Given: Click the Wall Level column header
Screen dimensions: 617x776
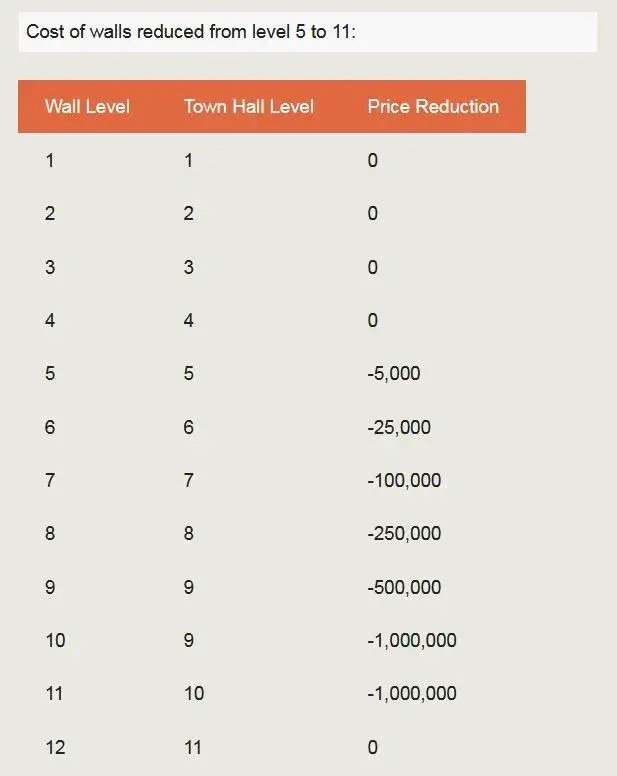Looking at the screenshot, I should (x=87, y=107).
